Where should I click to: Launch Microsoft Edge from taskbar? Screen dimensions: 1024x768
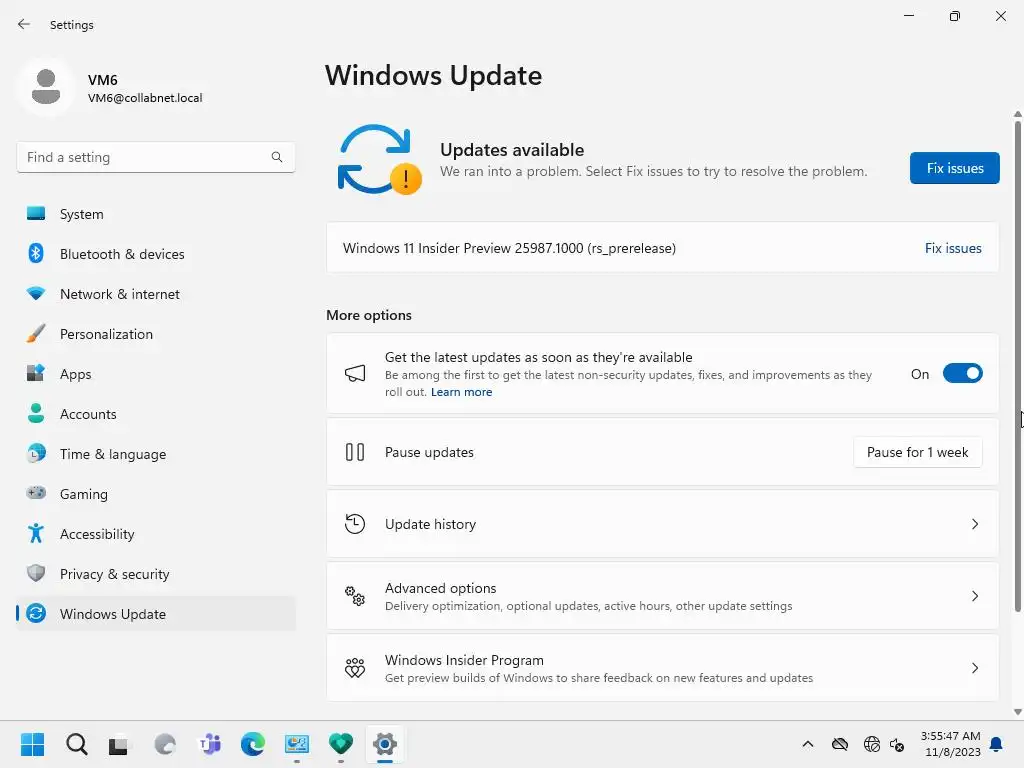[253, 744]
